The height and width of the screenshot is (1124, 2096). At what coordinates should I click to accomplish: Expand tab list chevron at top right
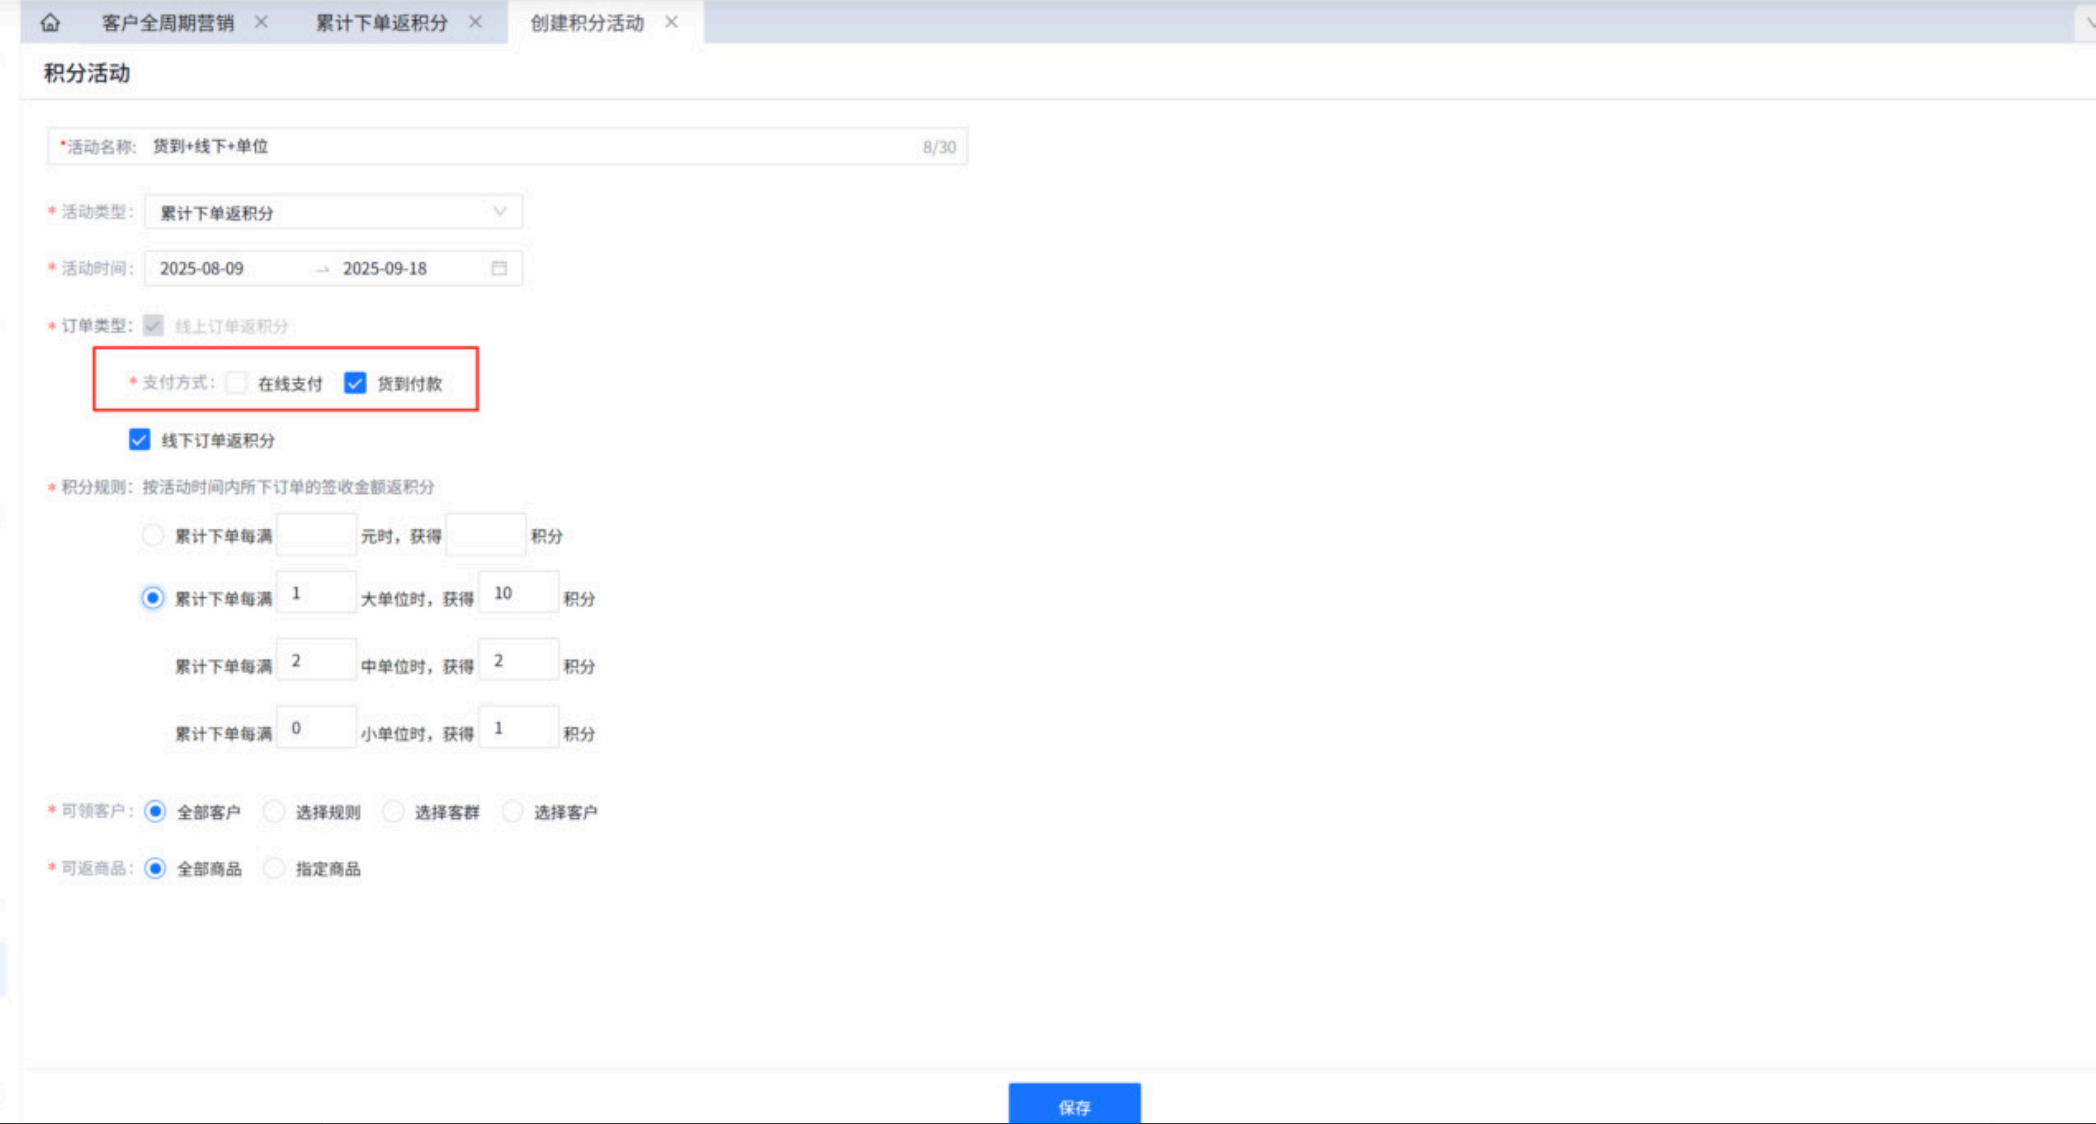(2087, 22)
